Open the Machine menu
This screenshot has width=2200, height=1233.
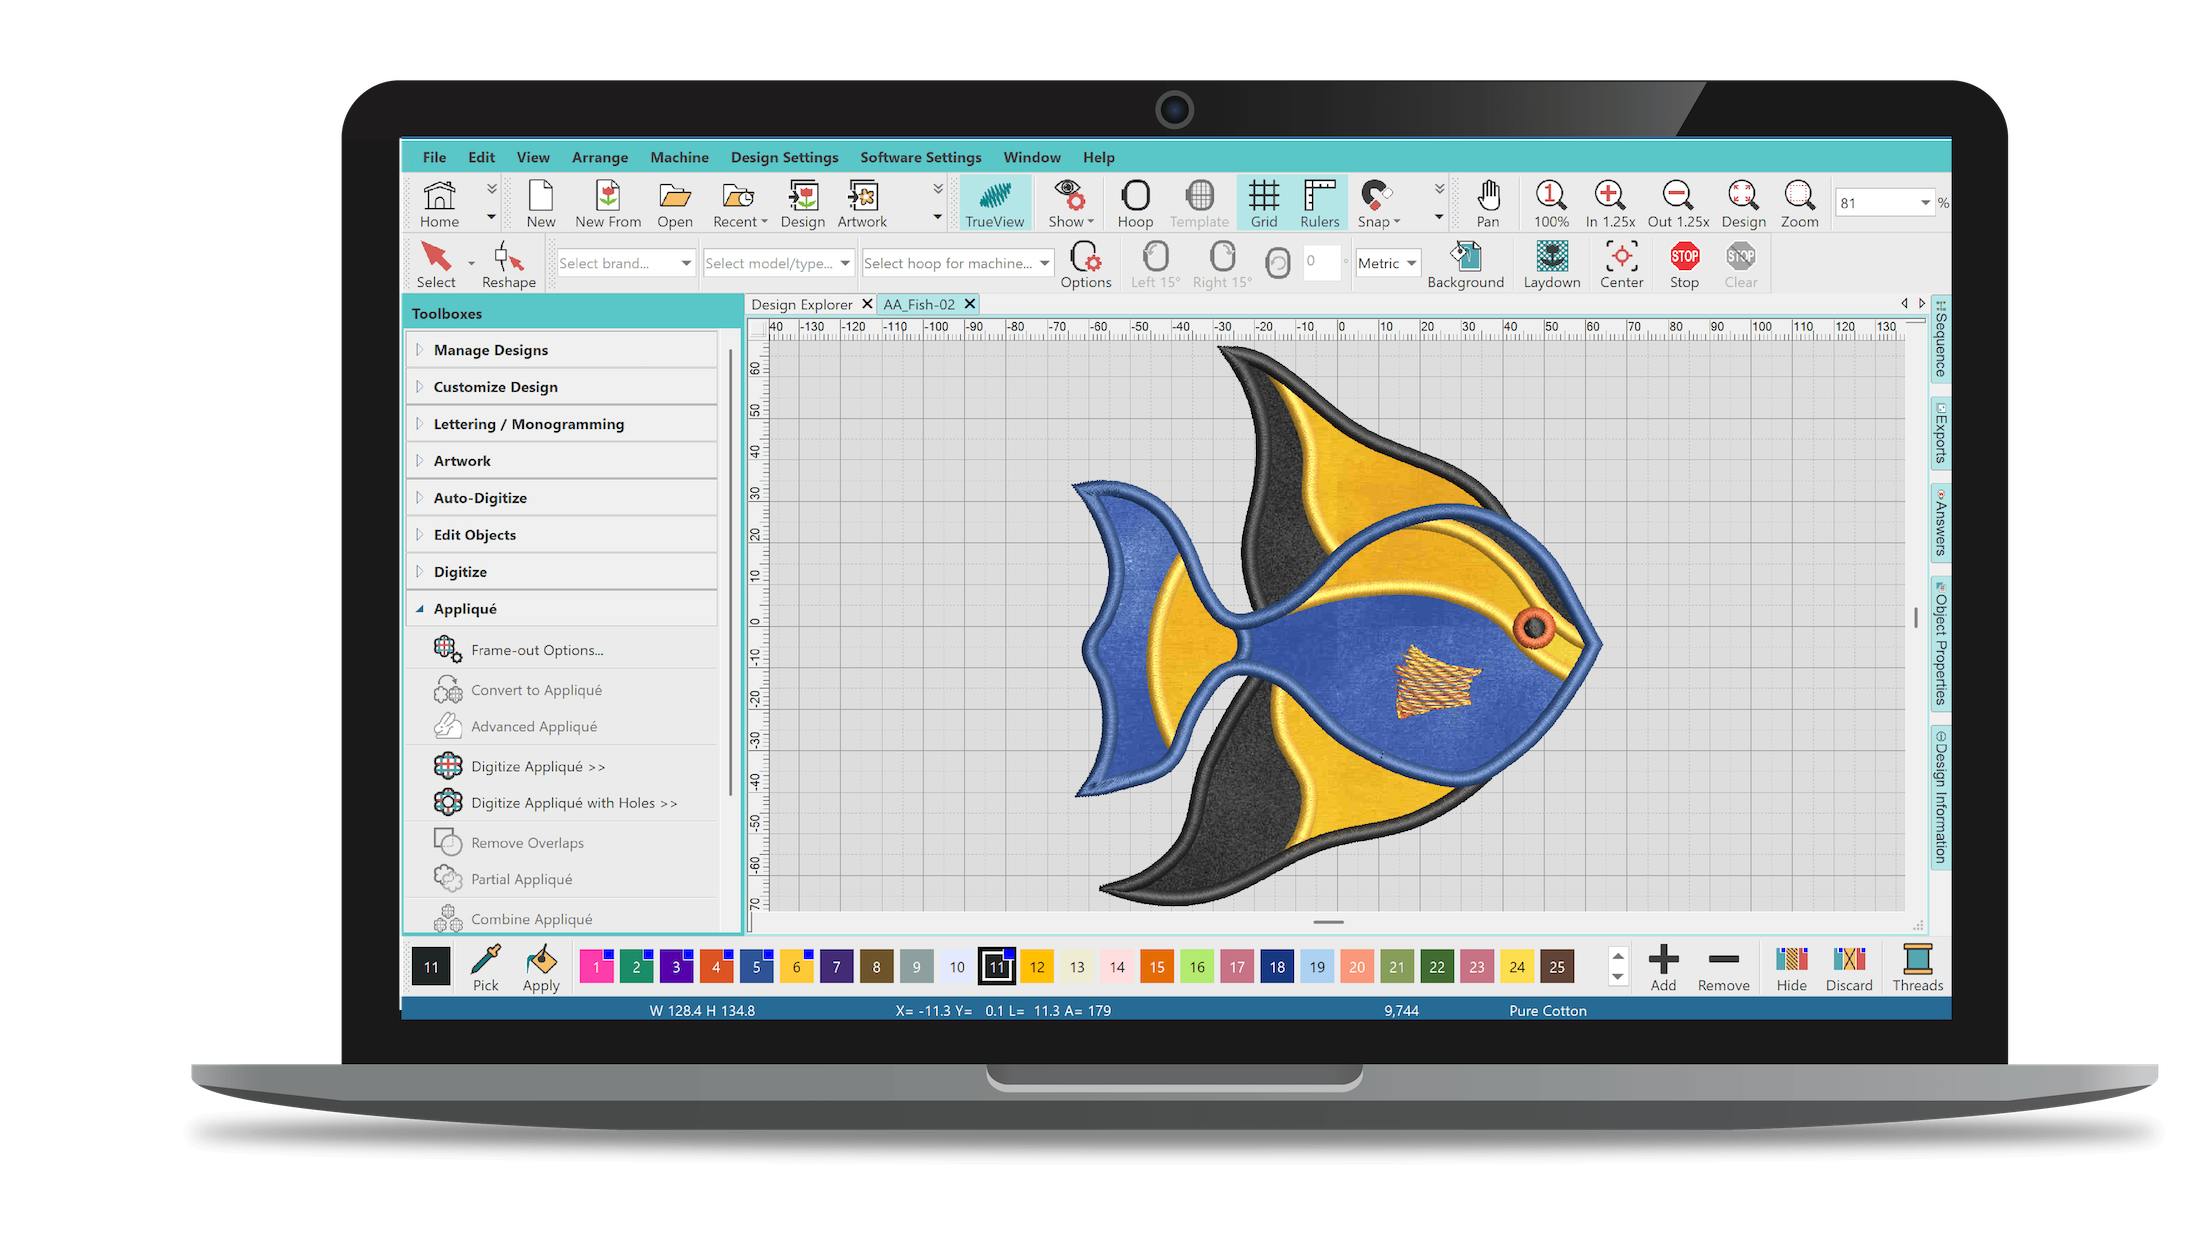point(679,157)
